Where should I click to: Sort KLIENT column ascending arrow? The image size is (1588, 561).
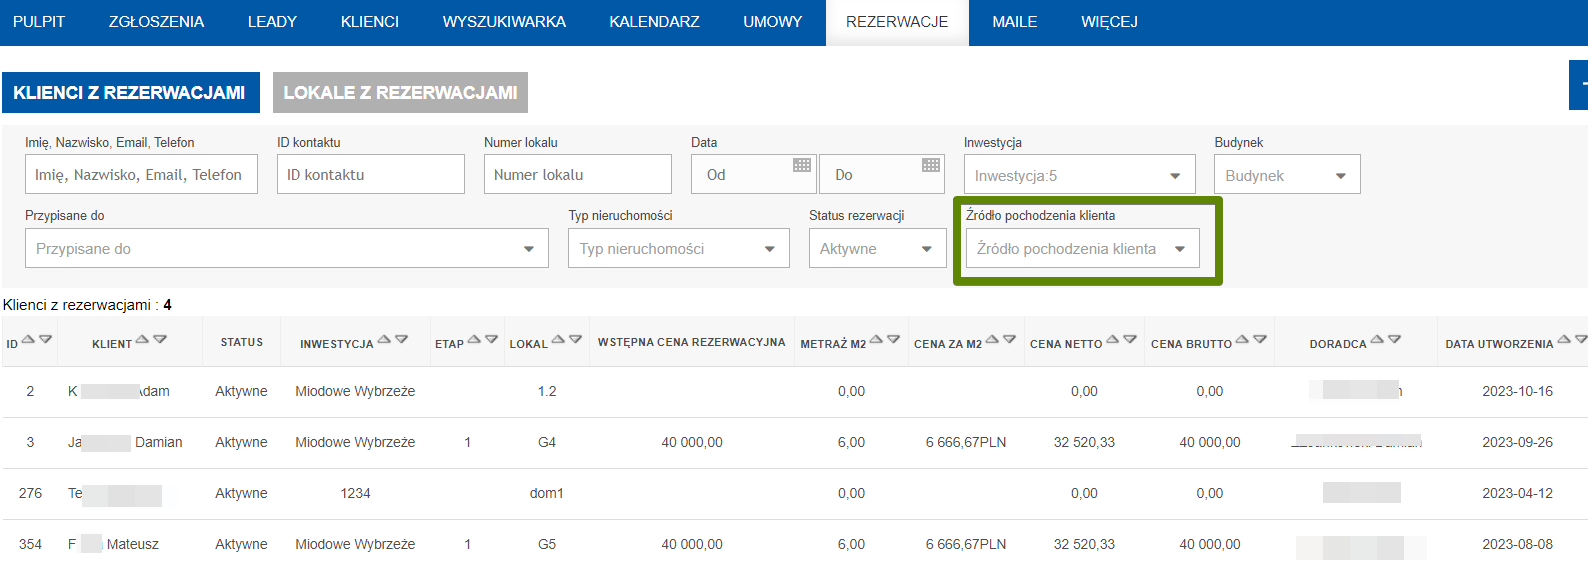(142, 340)
